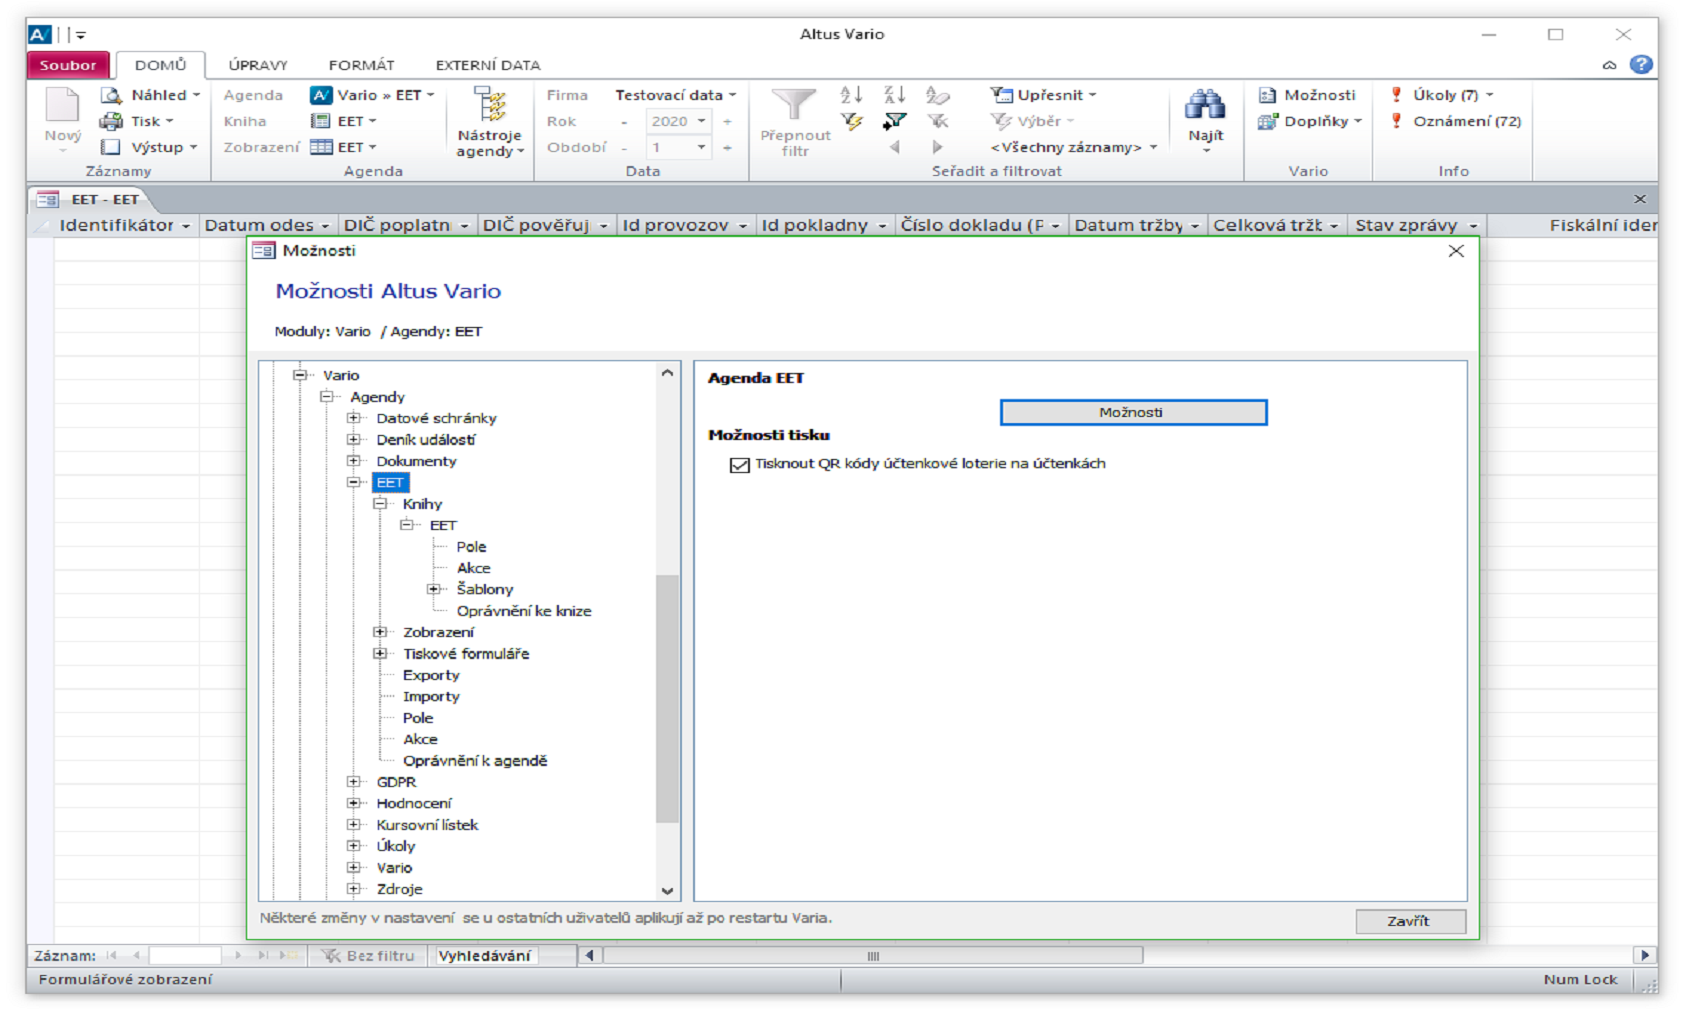
Task: Open Náhled print preview icon
Action: click(x=111, y=95)
